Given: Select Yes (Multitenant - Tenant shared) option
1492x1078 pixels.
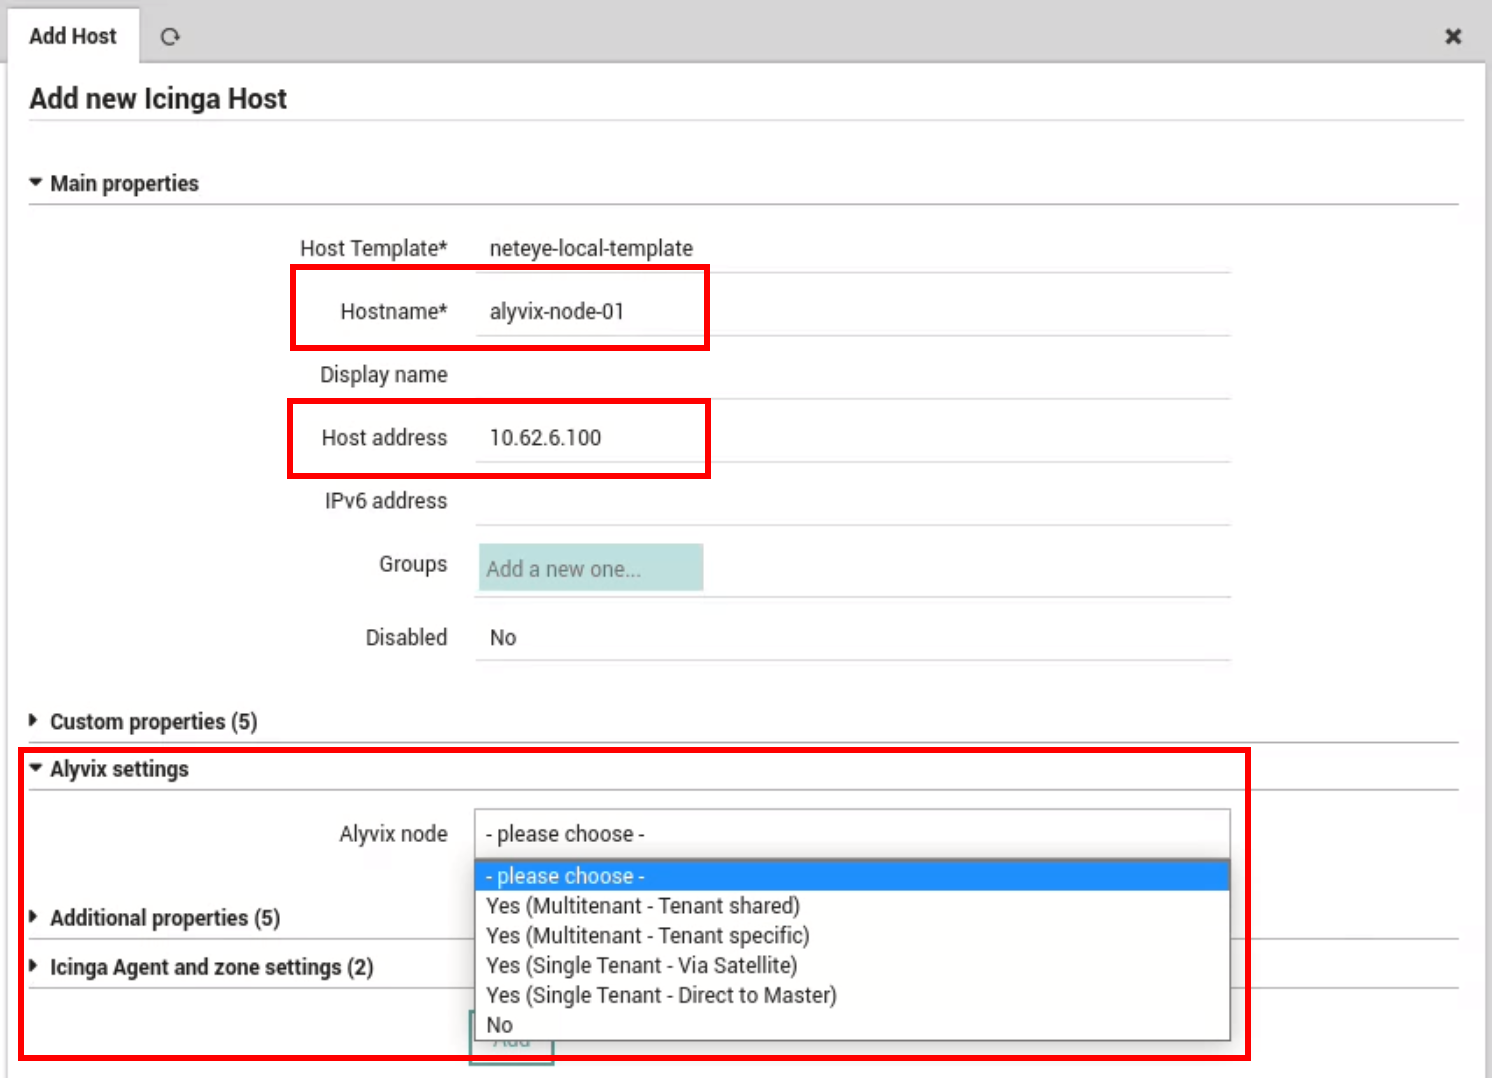Looking at the screenshot, I should pyautogui.click(x=643, y=905).
